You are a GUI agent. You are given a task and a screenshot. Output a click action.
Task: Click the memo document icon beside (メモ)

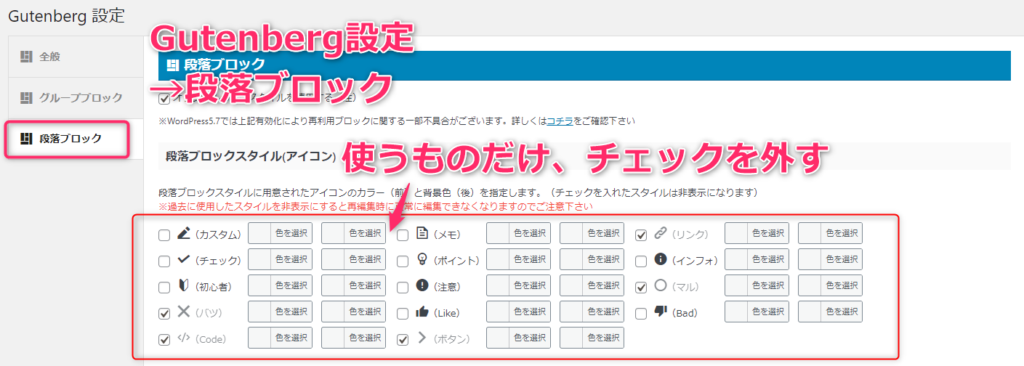(x=423, y=233)
